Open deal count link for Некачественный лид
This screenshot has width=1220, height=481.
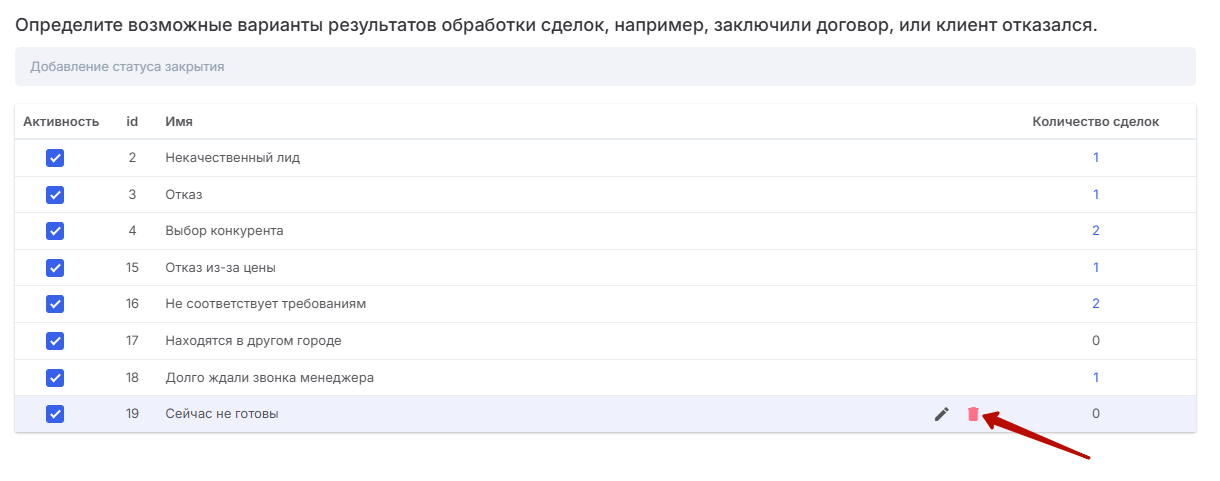(x=1096, y=157)
